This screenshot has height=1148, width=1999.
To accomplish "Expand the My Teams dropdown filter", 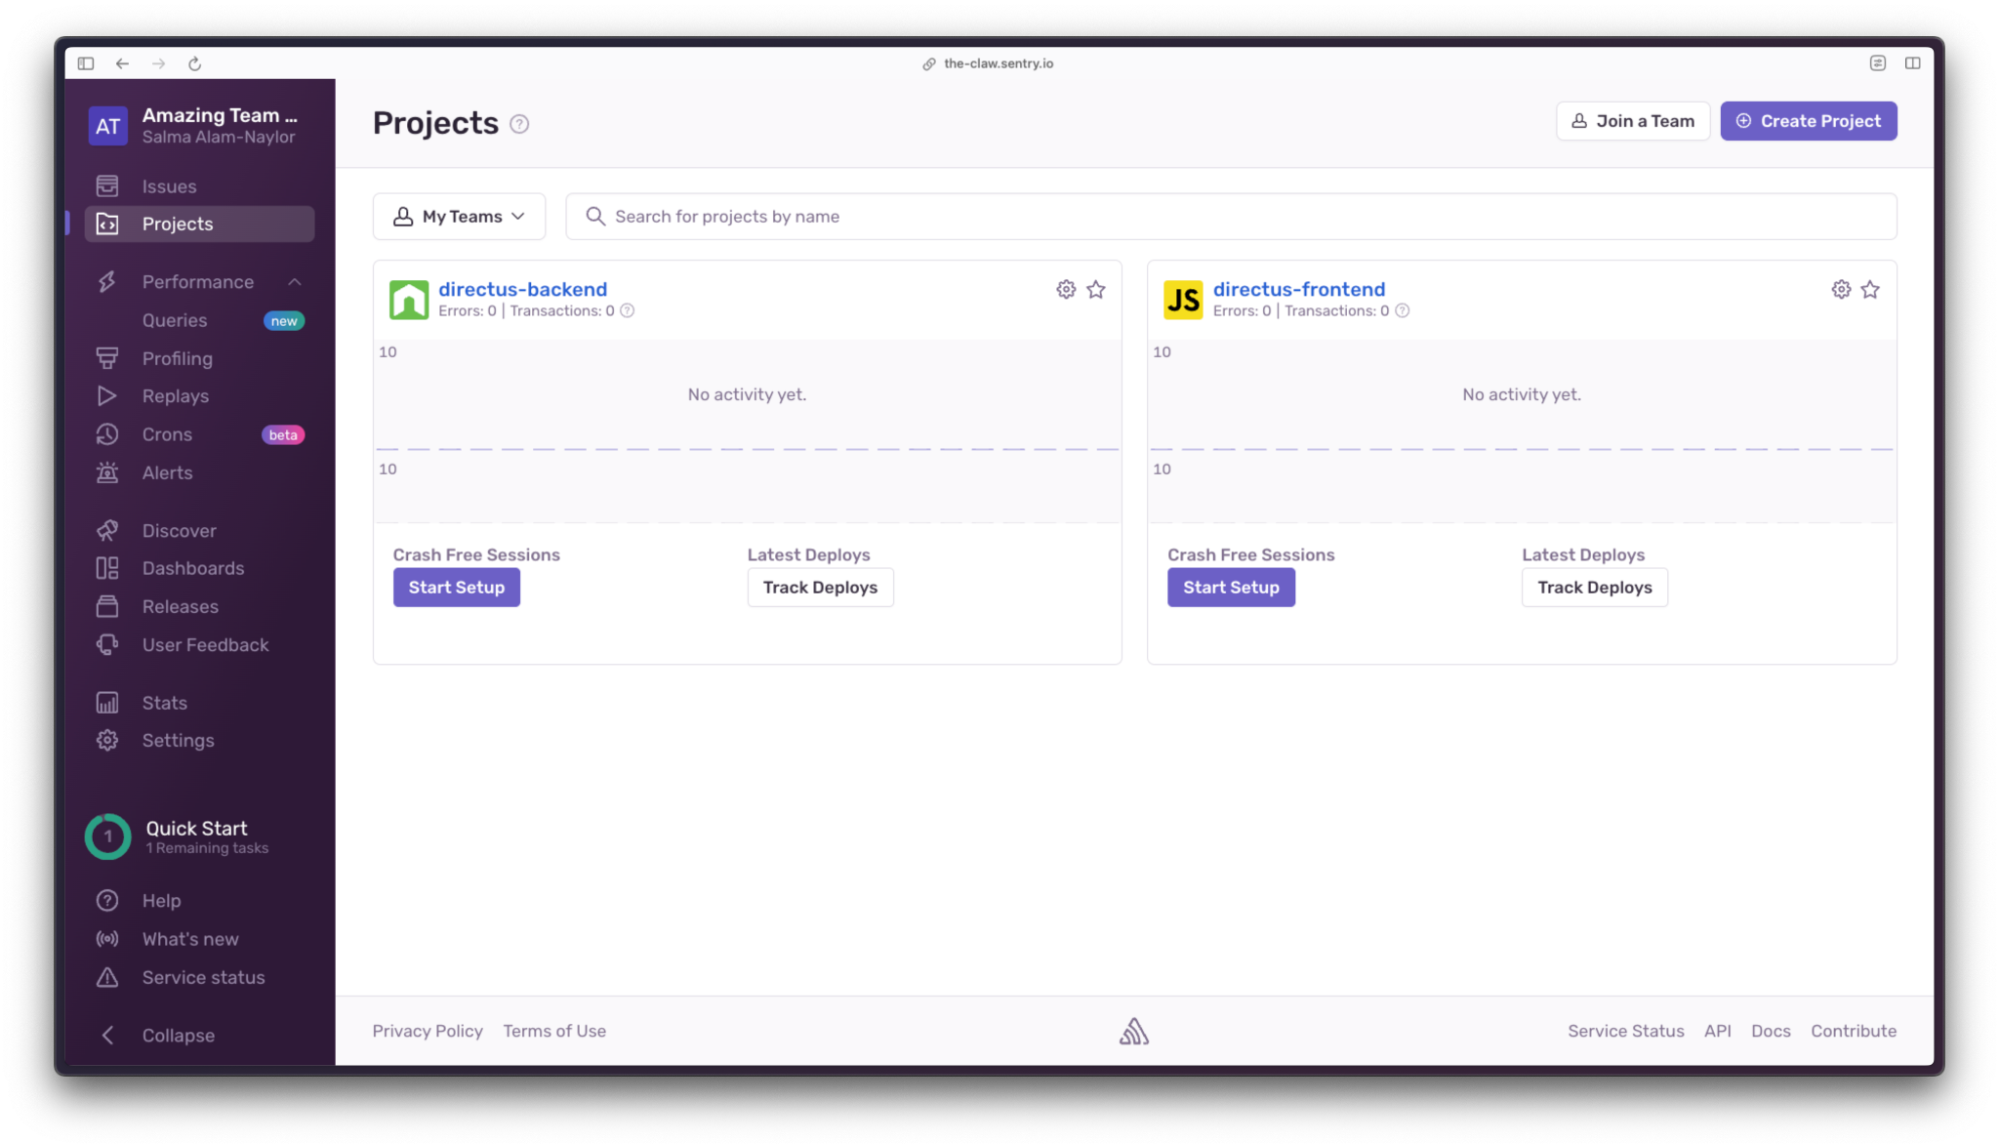I will 460,216.
